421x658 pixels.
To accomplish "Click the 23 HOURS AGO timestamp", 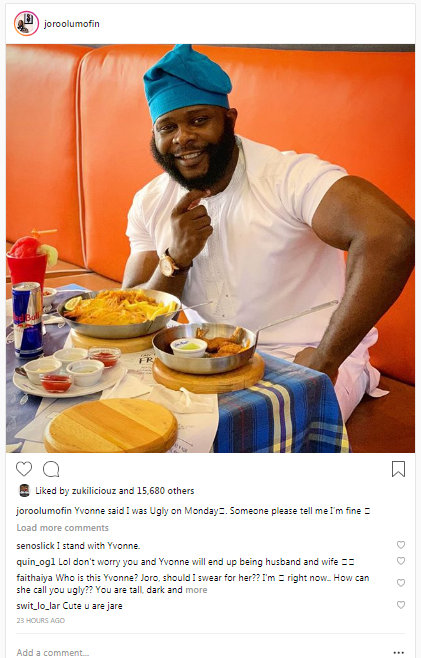I will [41, 620].
